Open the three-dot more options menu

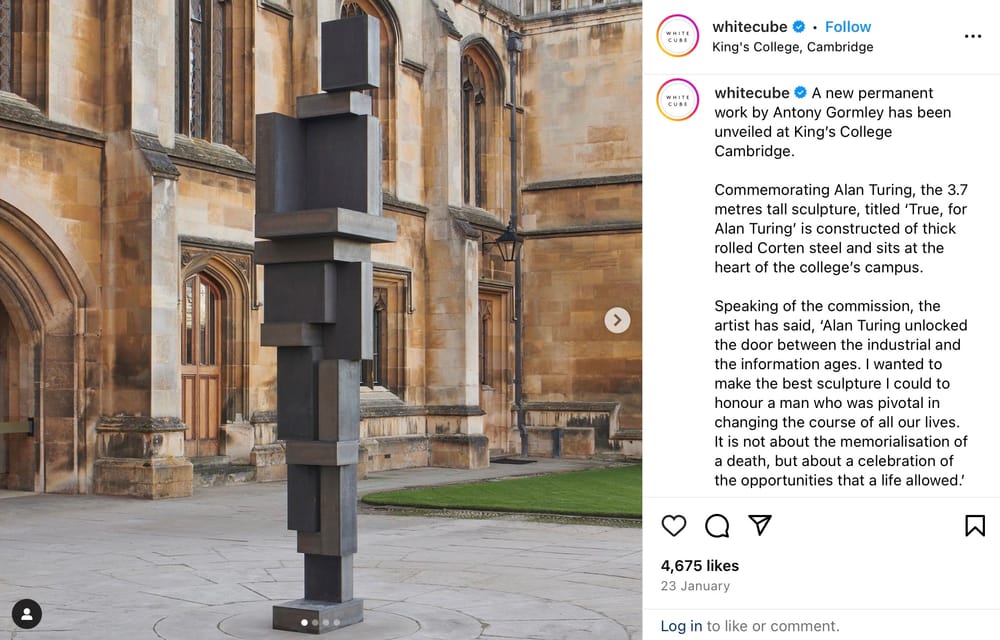pos(972,36)
